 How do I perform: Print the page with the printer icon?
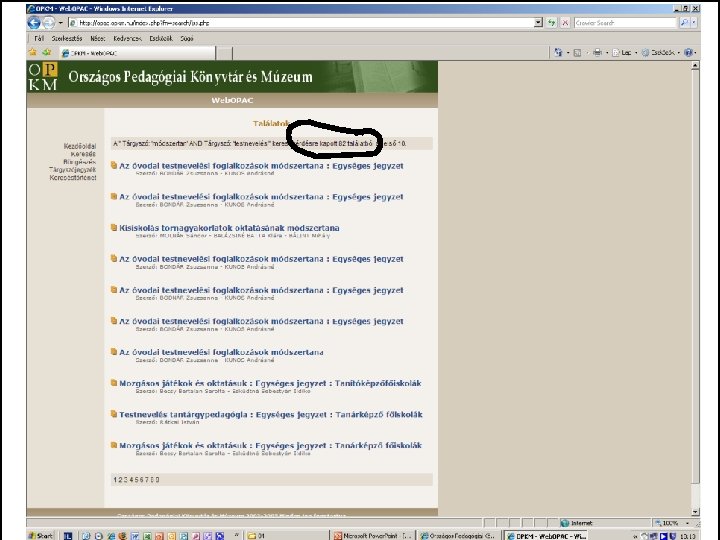[597, 53]
